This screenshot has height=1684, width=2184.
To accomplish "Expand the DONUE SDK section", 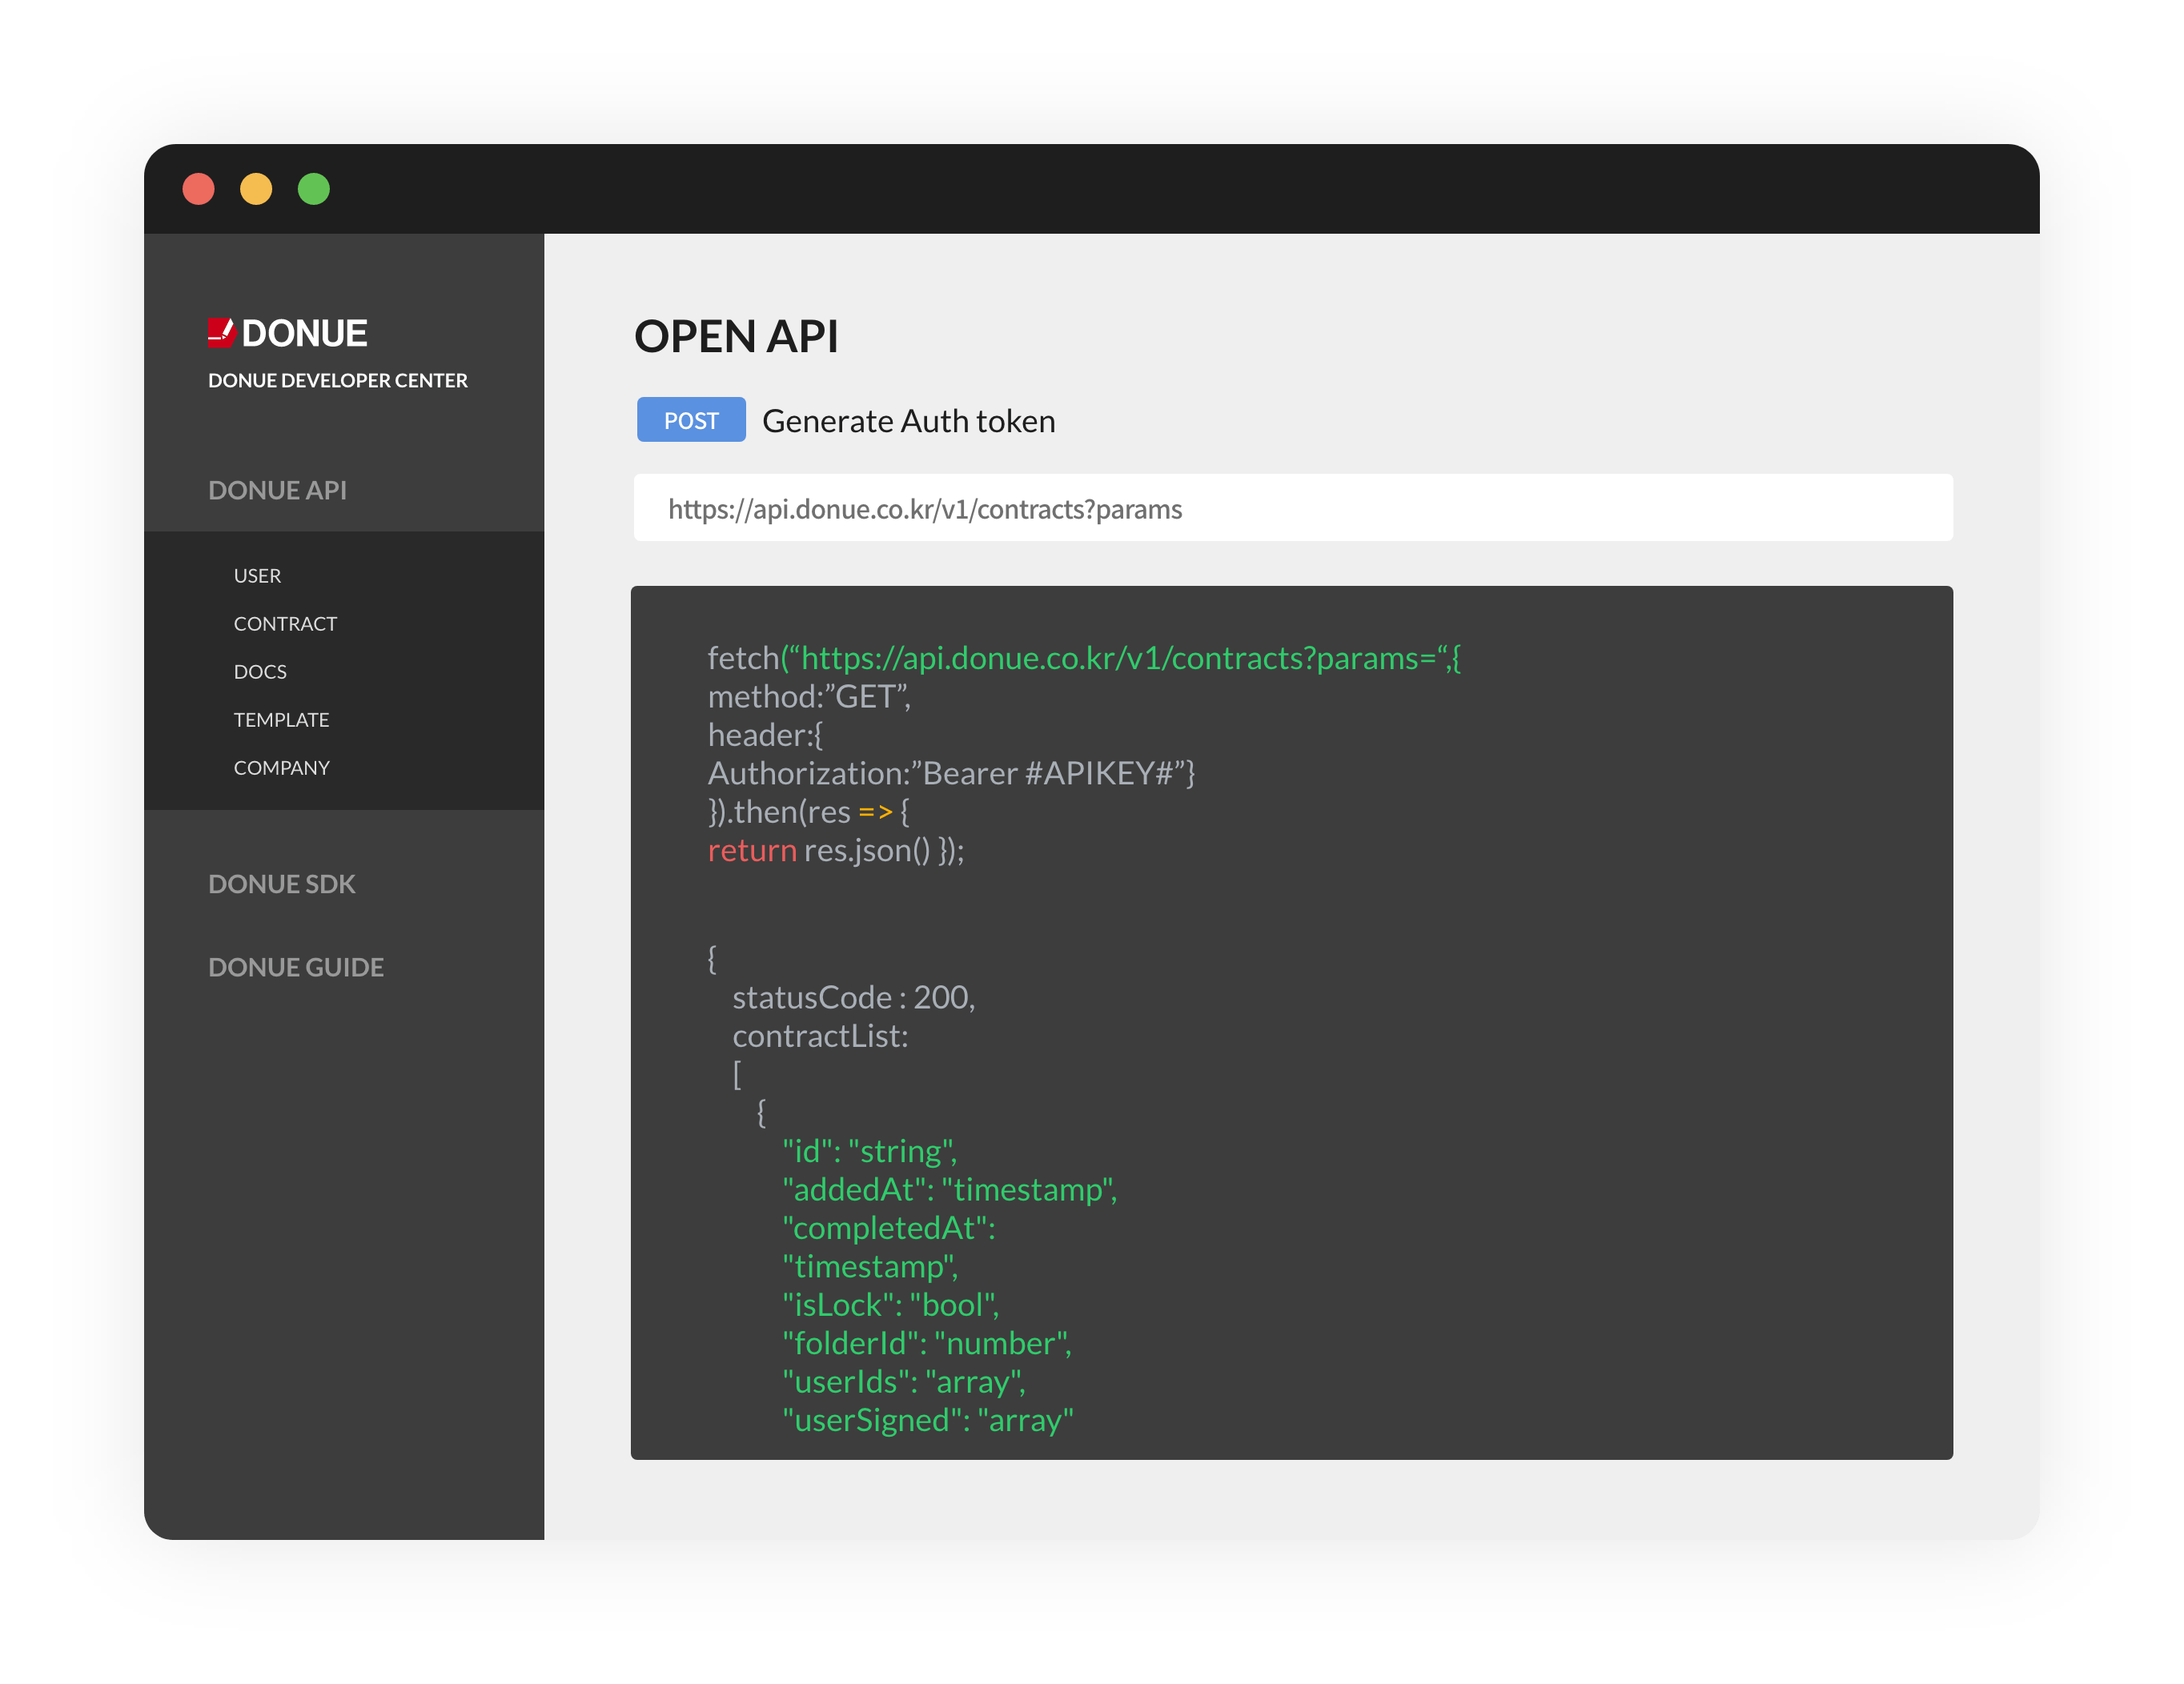I will (x=282, y=884).
